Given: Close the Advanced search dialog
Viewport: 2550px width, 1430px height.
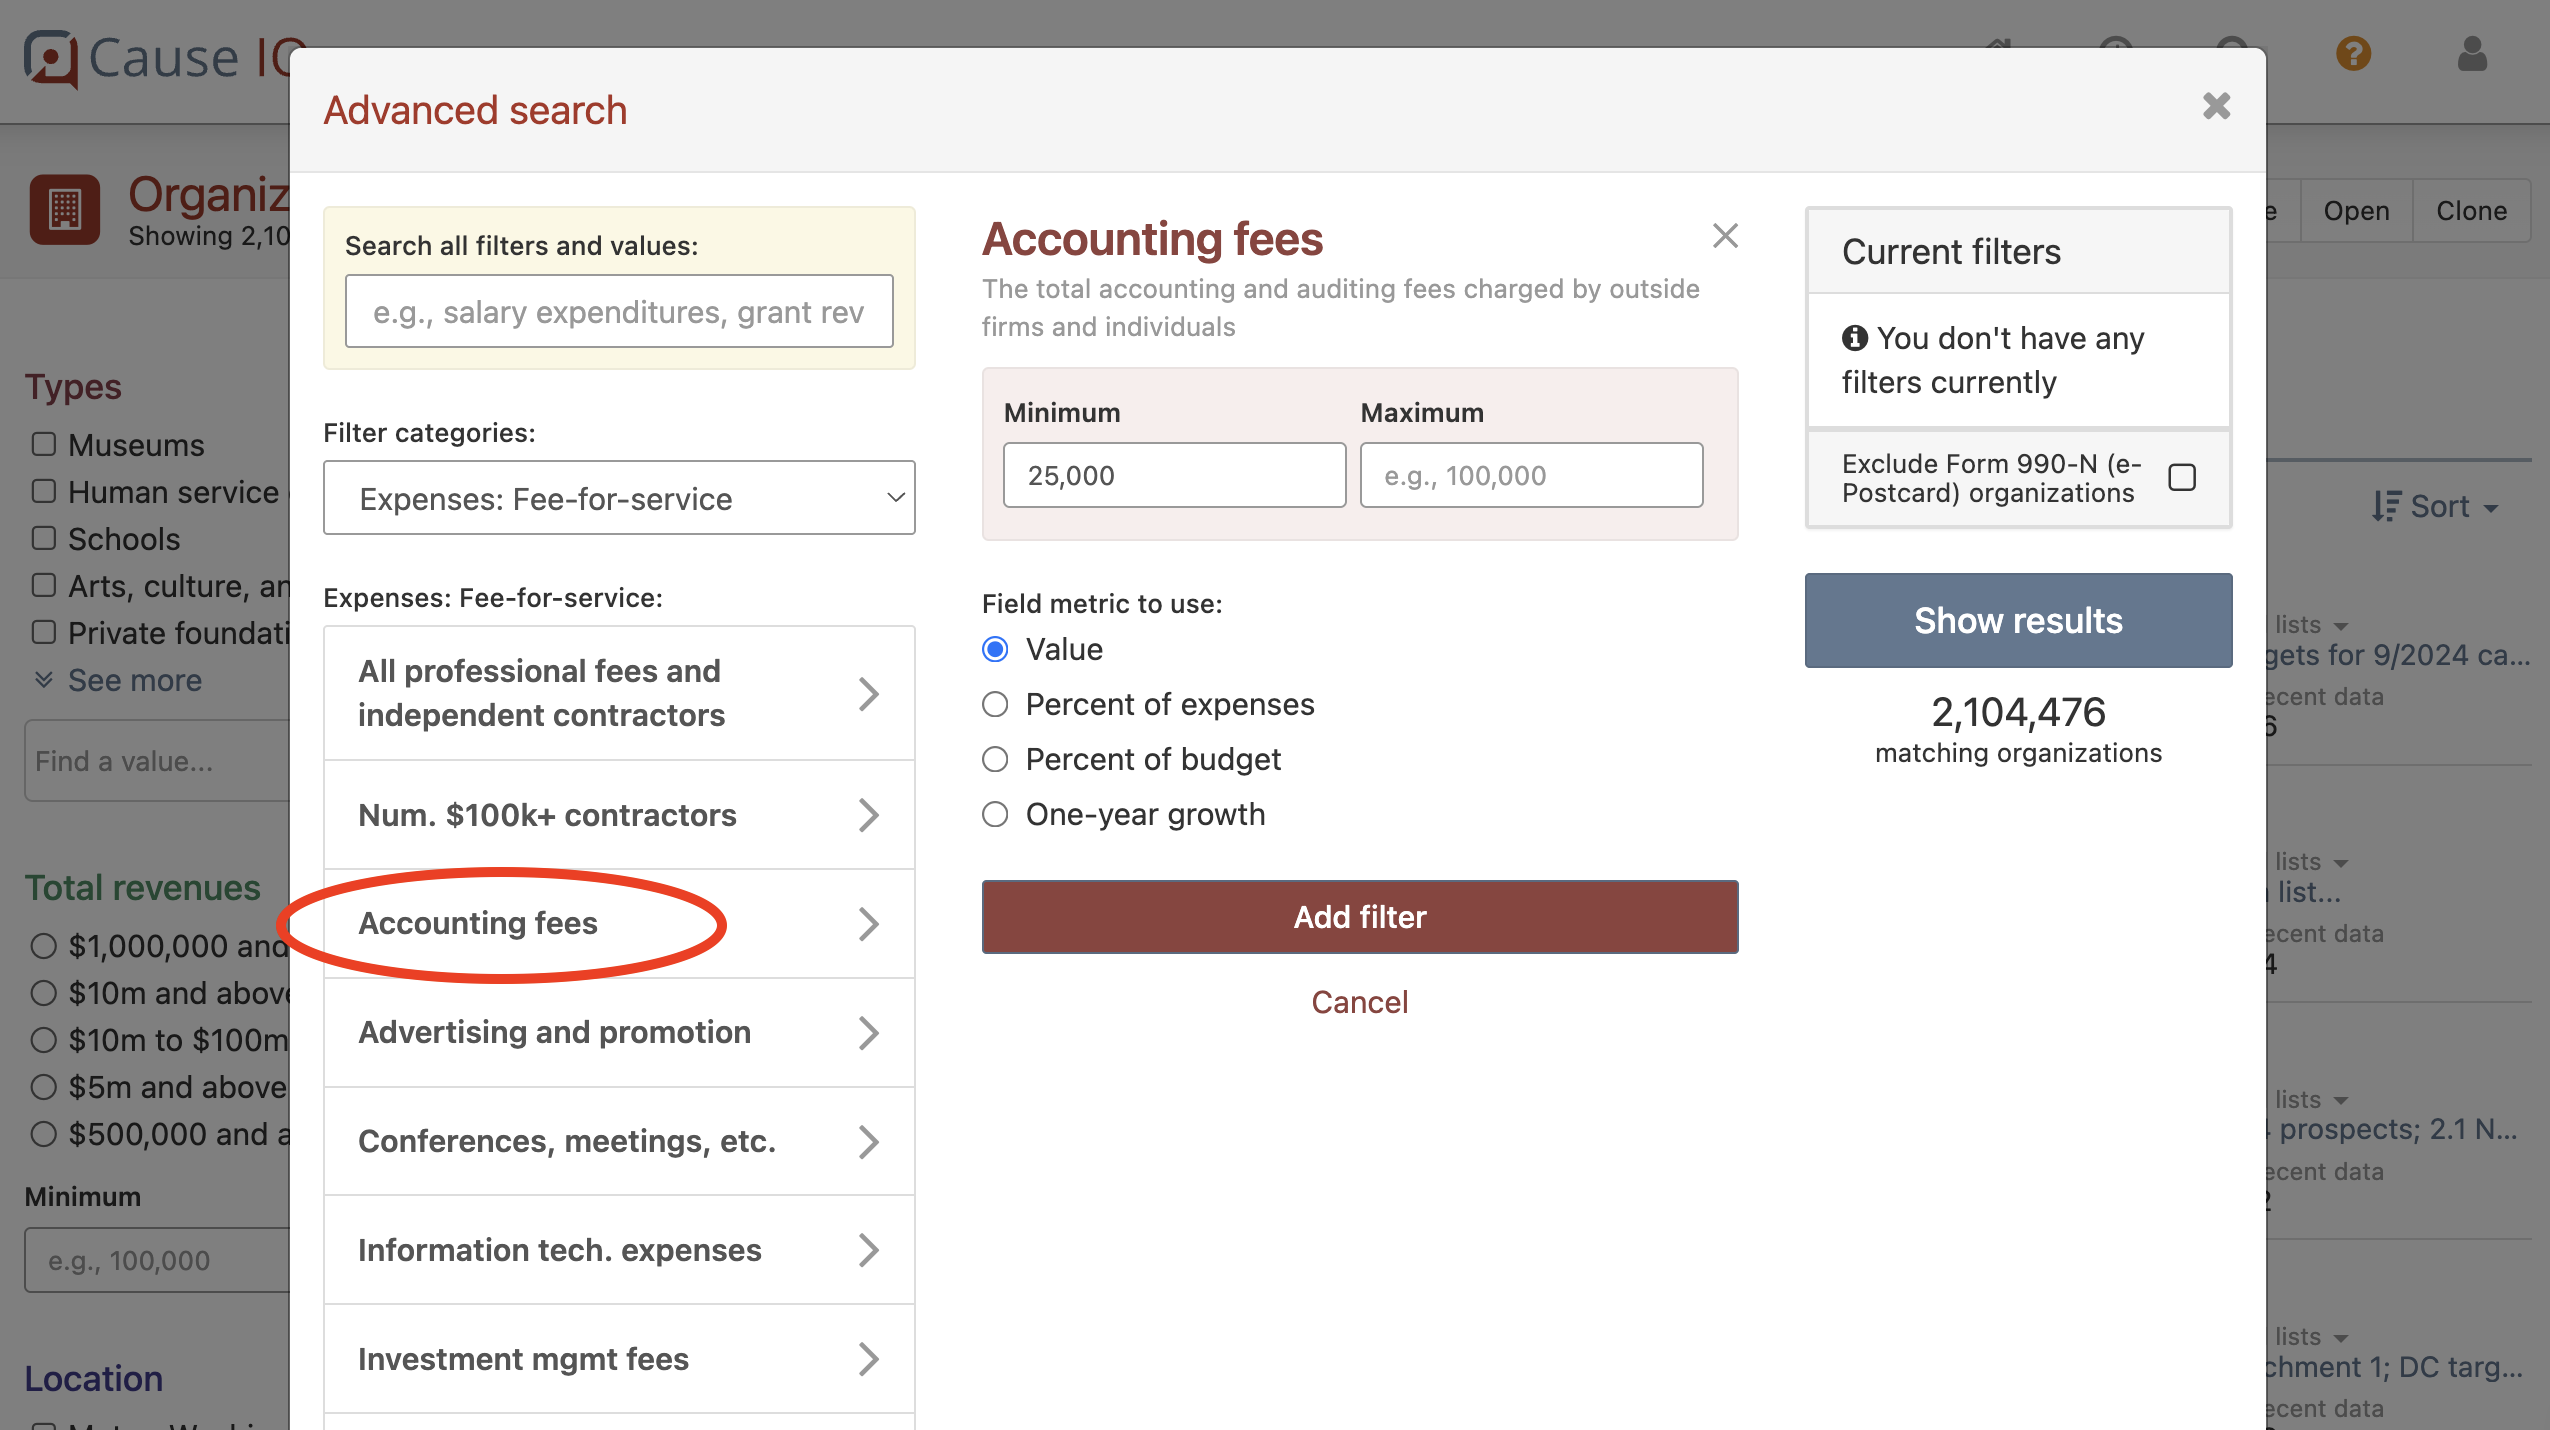Looking at the screenshot, I should (x=2216, y=106).
